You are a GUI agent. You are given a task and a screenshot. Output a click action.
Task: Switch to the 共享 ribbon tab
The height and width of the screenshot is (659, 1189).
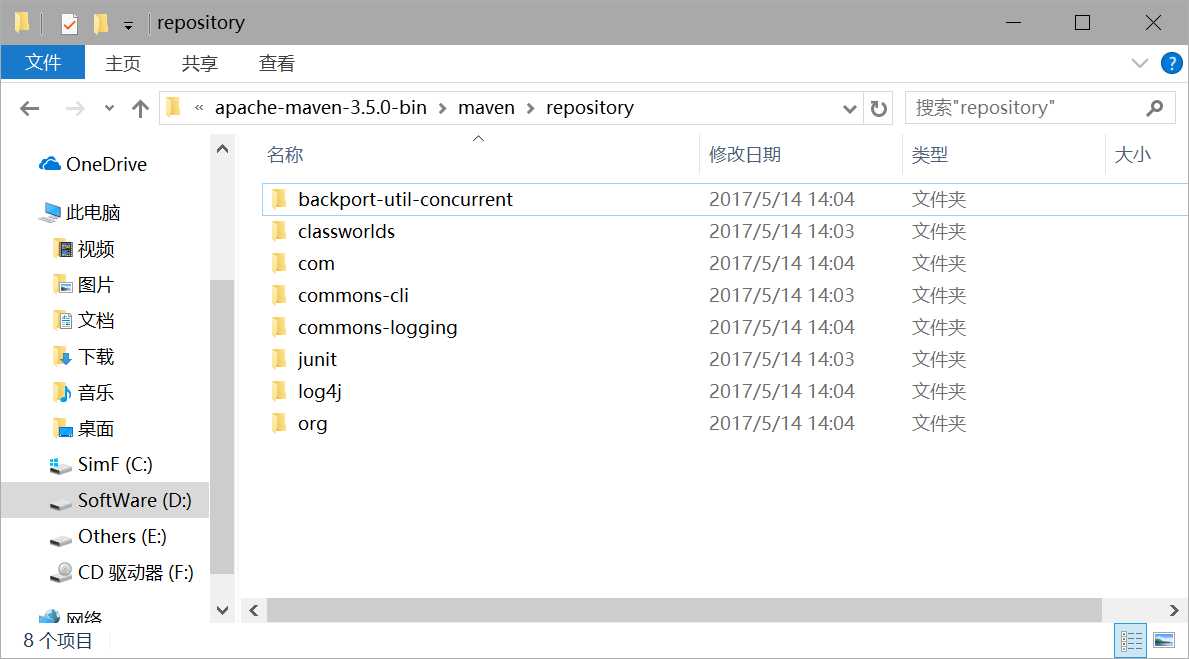pos(199,63)
